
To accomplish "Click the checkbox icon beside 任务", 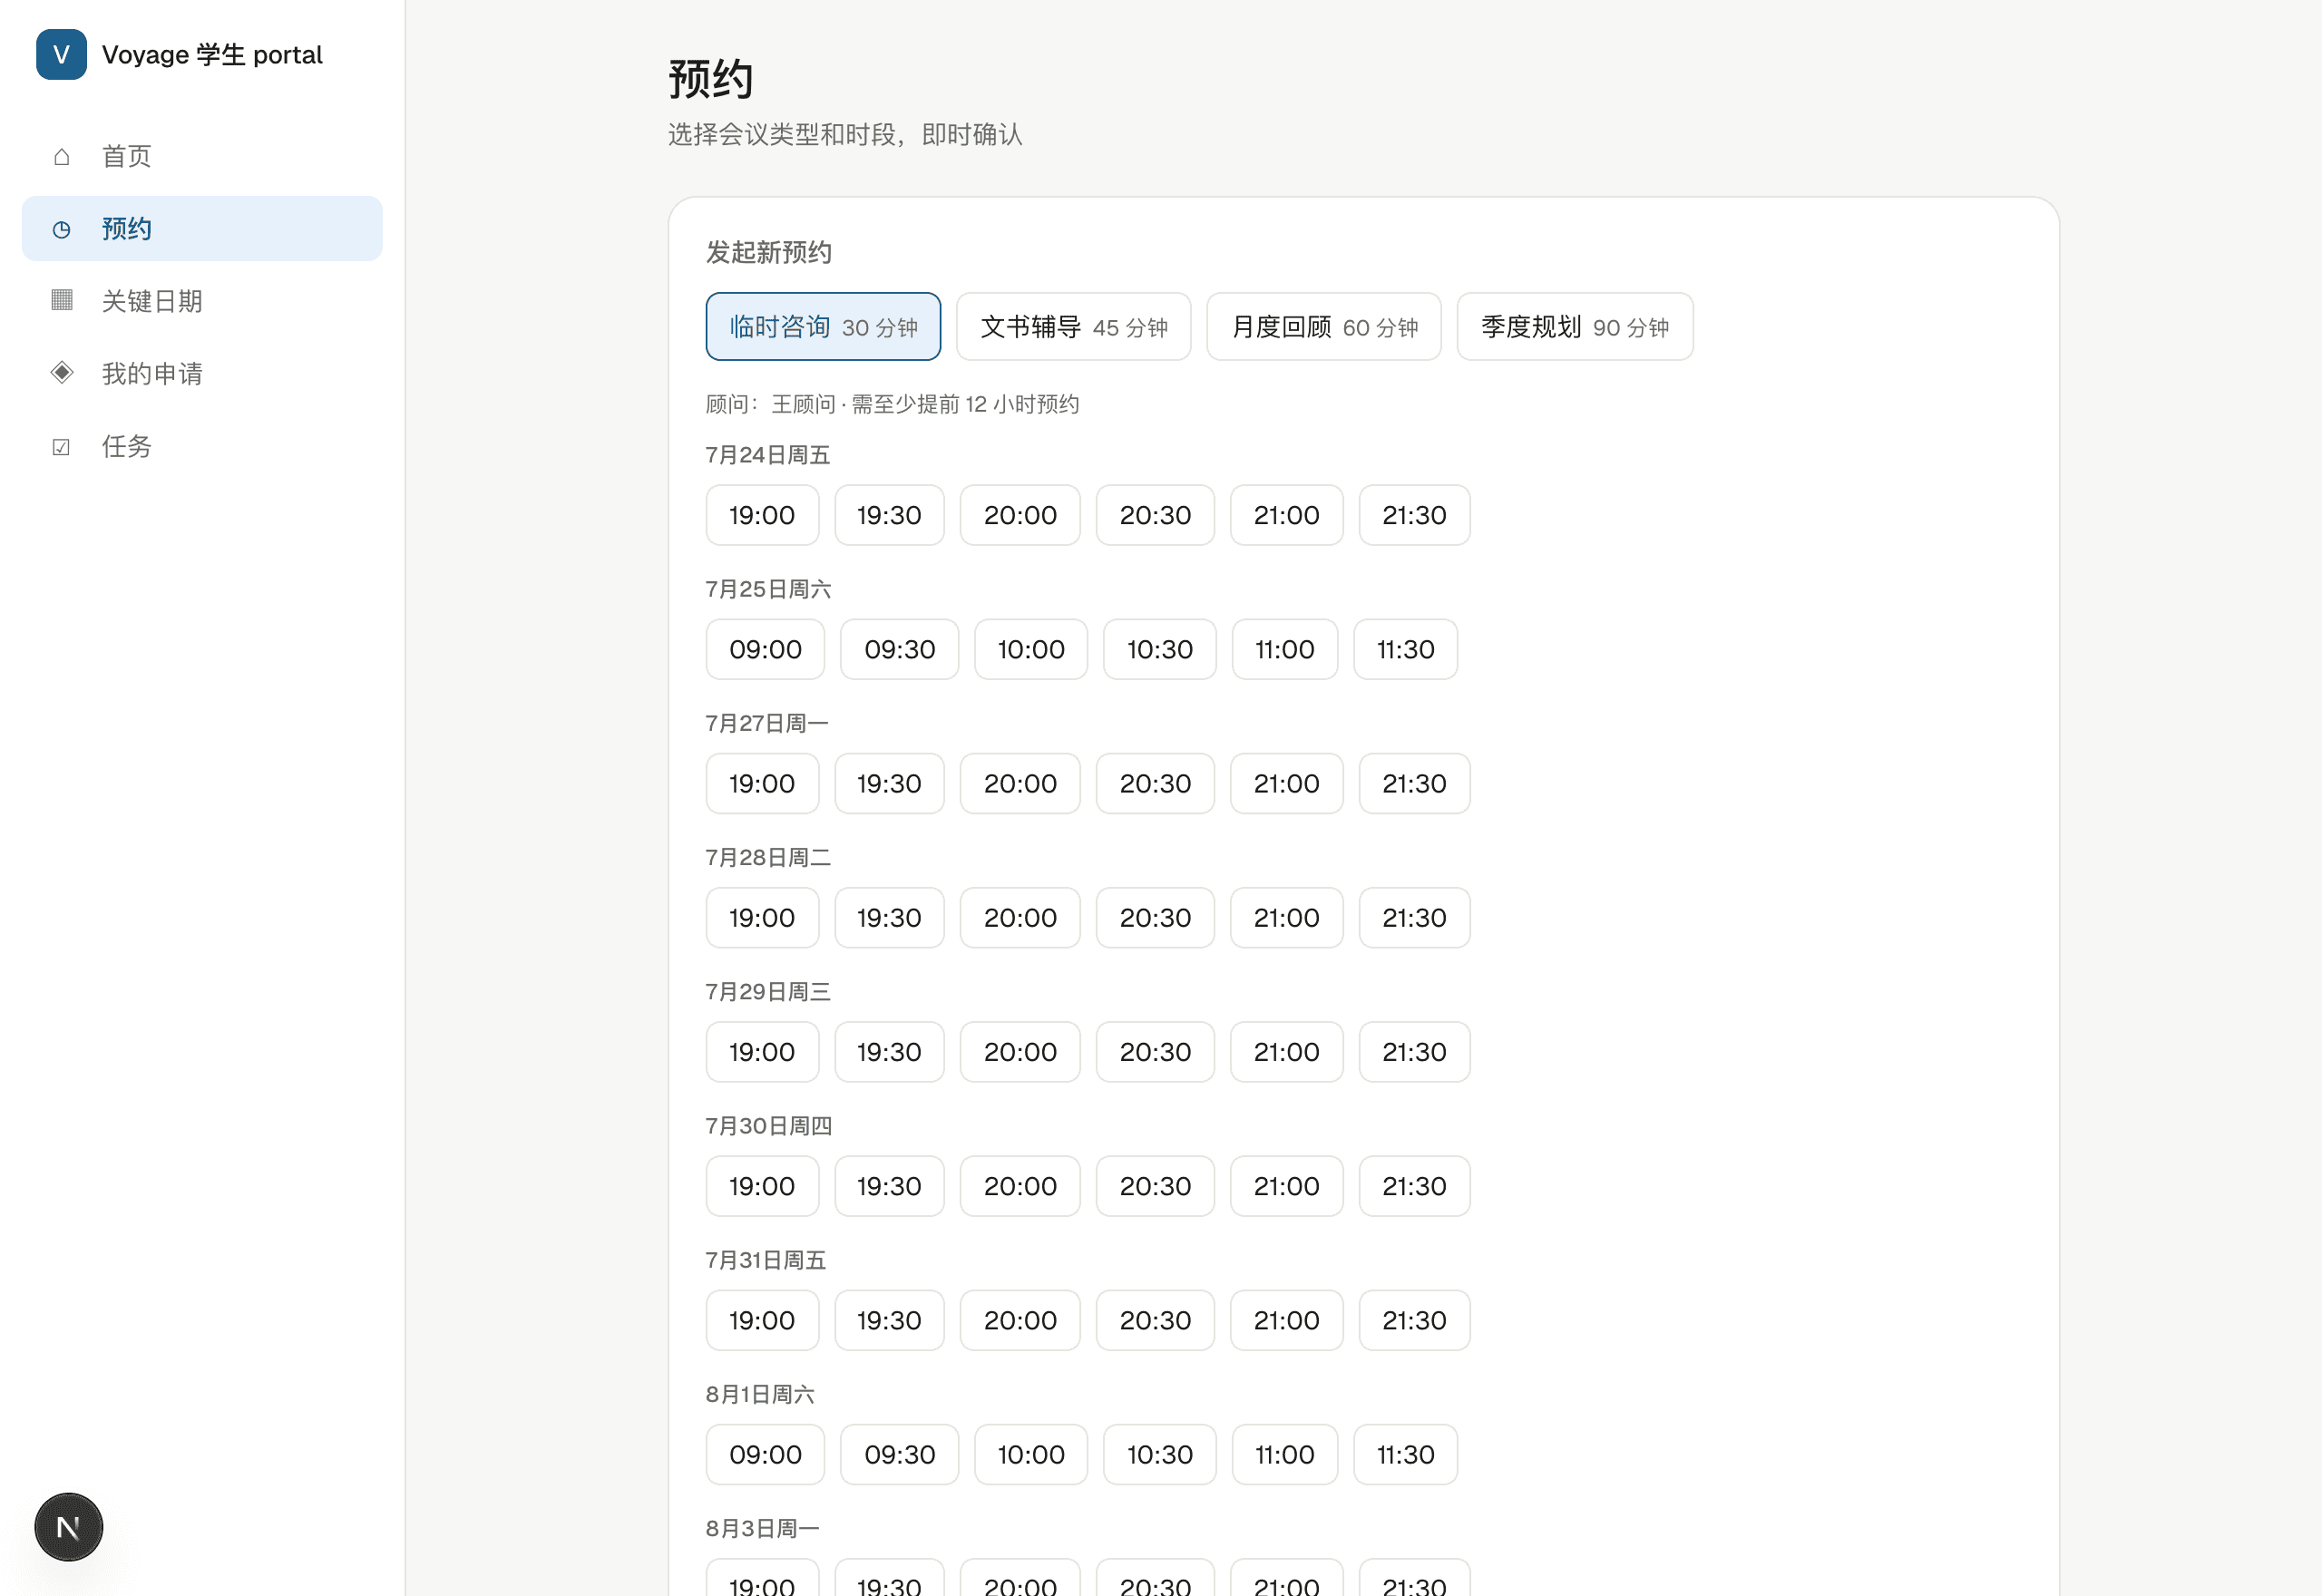I will tap(62, 446).
